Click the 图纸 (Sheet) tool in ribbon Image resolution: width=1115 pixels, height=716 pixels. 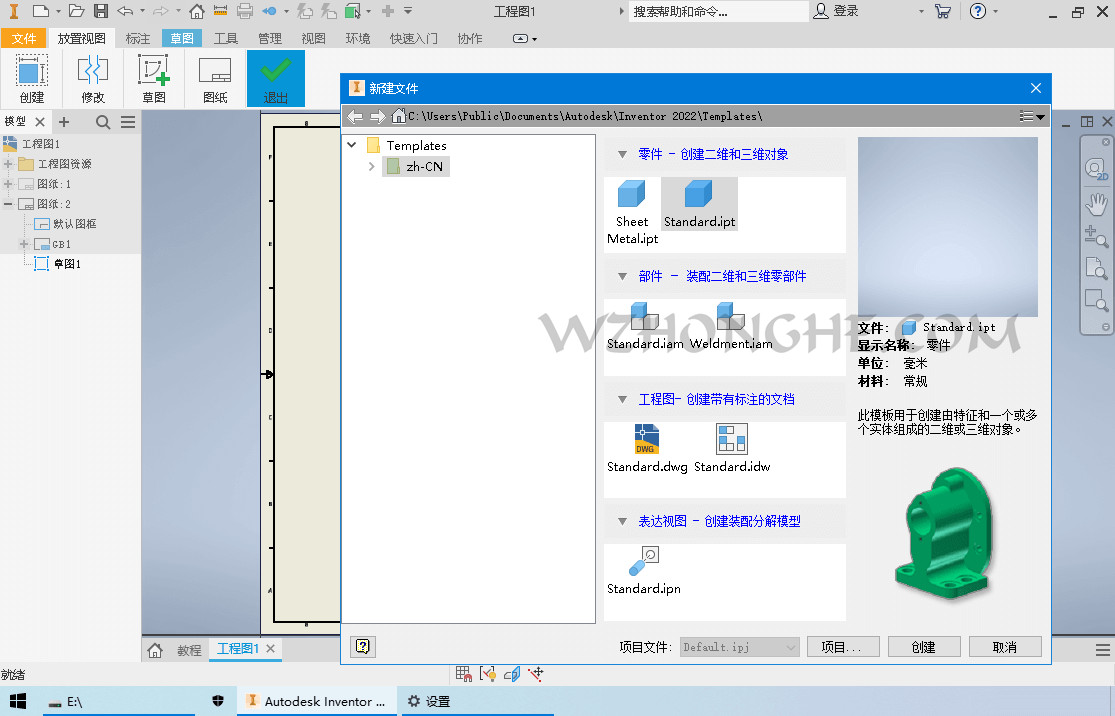click(x=214, y=75)
